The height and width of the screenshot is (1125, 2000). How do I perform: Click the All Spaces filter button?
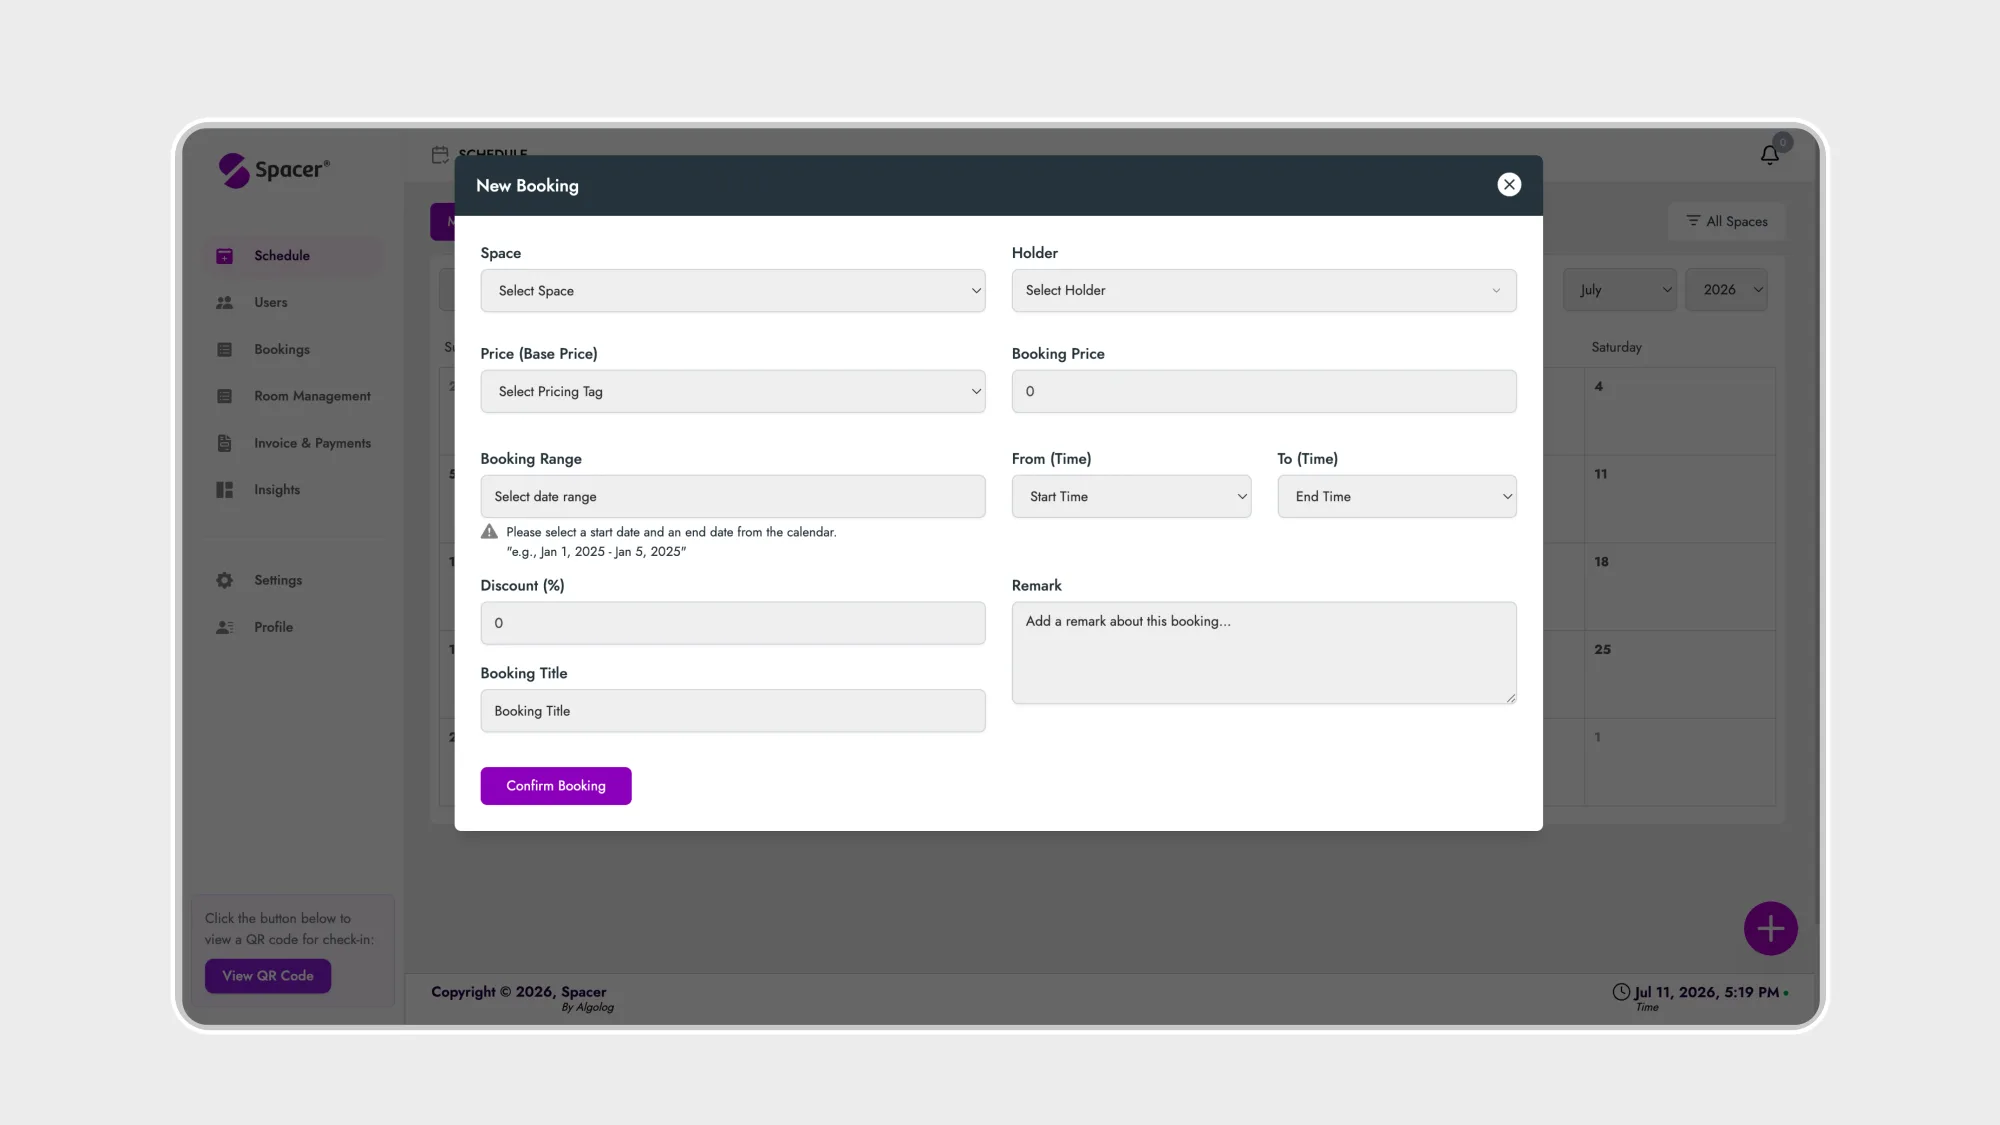pos(1727,221)
